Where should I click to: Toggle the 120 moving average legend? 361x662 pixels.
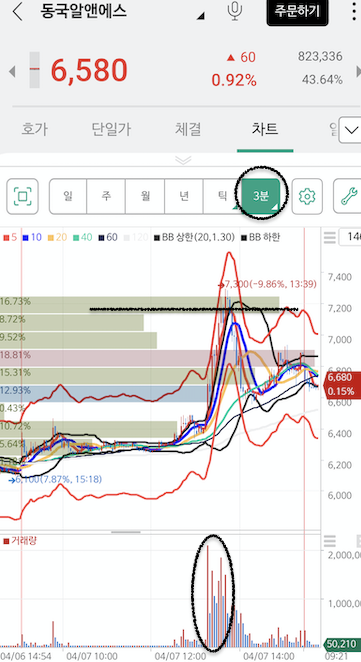135,237
